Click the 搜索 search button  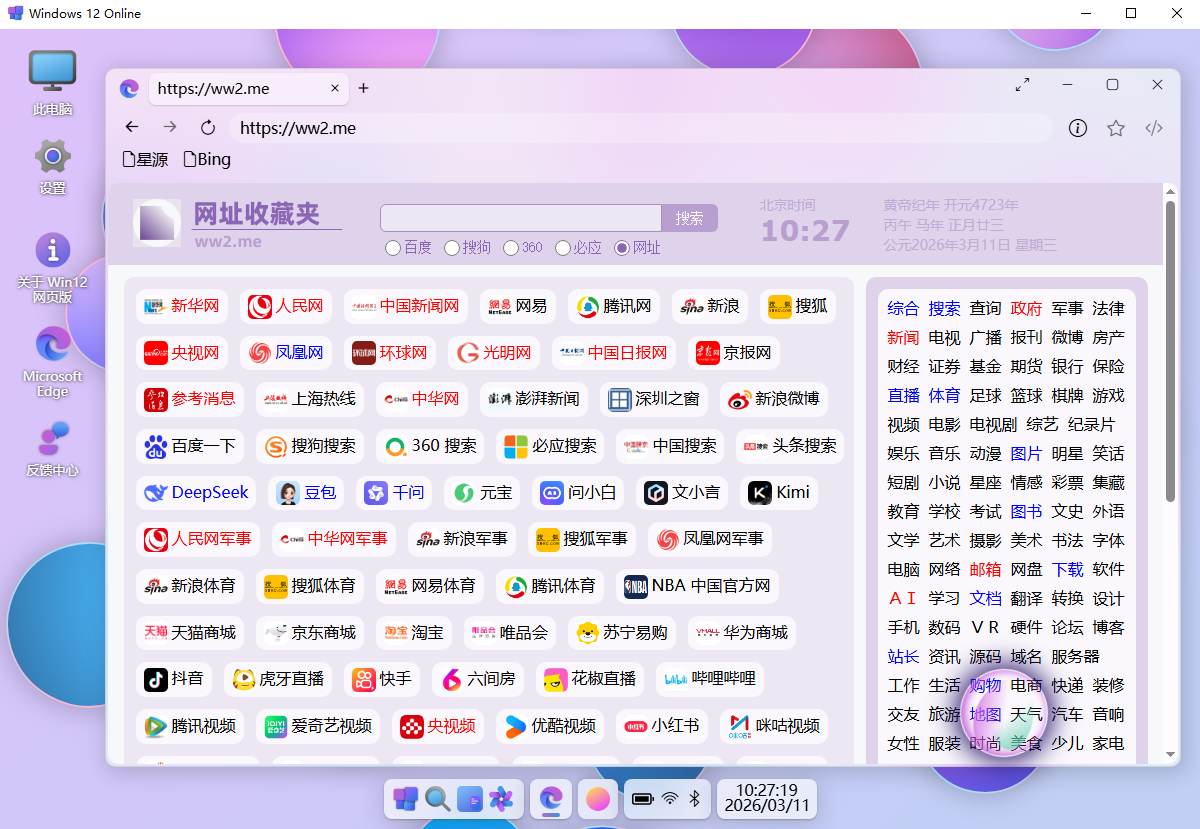[689, 218]
